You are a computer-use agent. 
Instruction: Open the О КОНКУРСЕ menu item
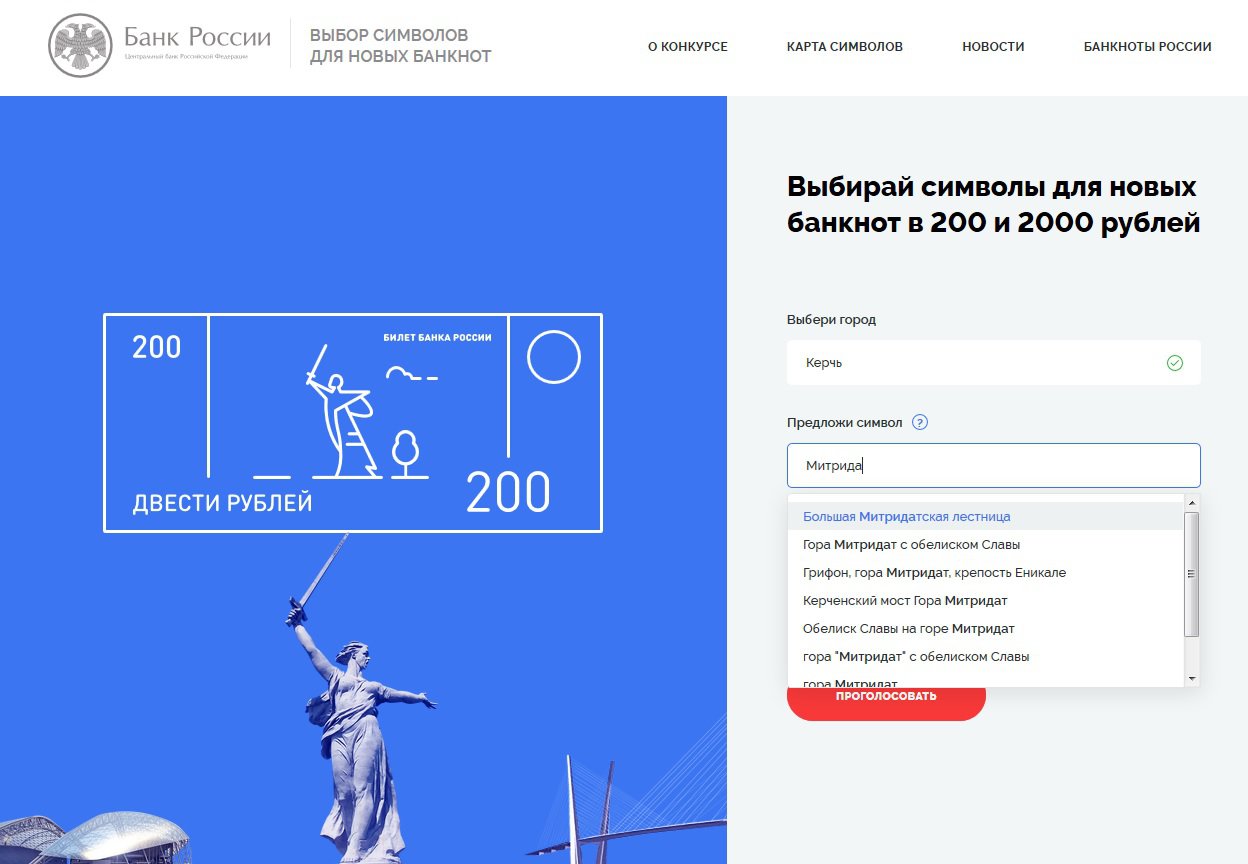click(688, 47)
